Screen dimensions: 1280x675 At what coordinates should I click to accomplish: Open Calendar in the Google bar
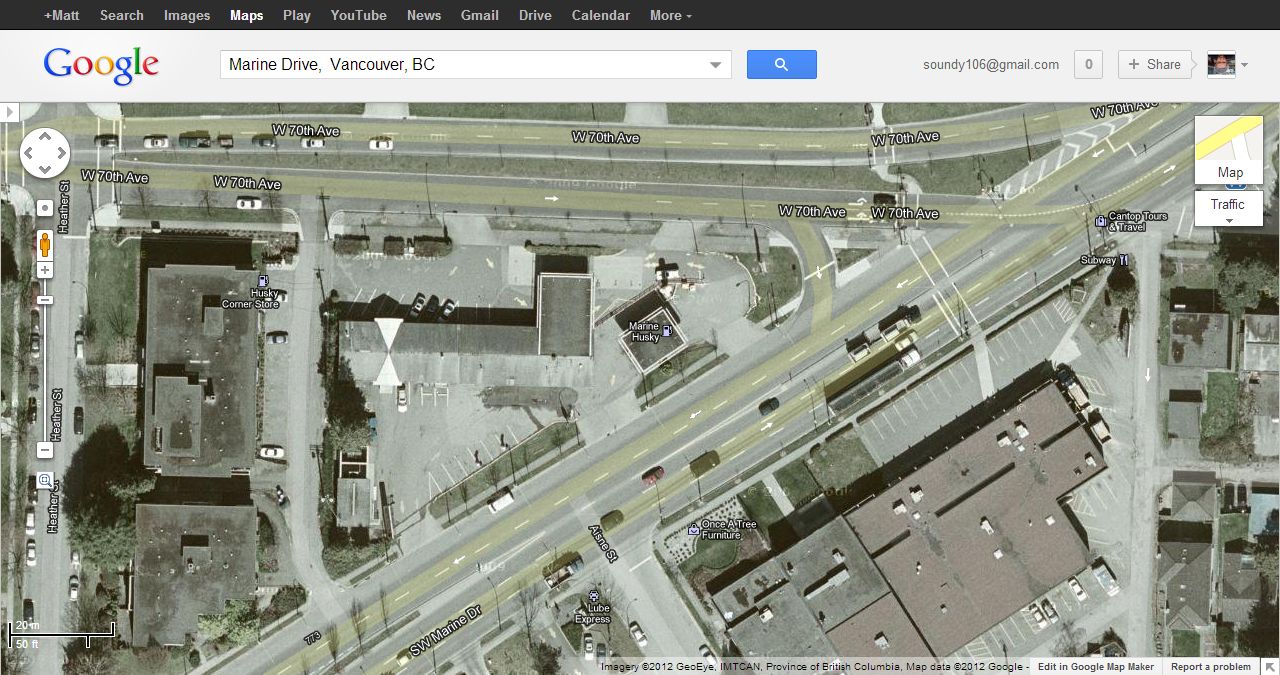(601, 15)
